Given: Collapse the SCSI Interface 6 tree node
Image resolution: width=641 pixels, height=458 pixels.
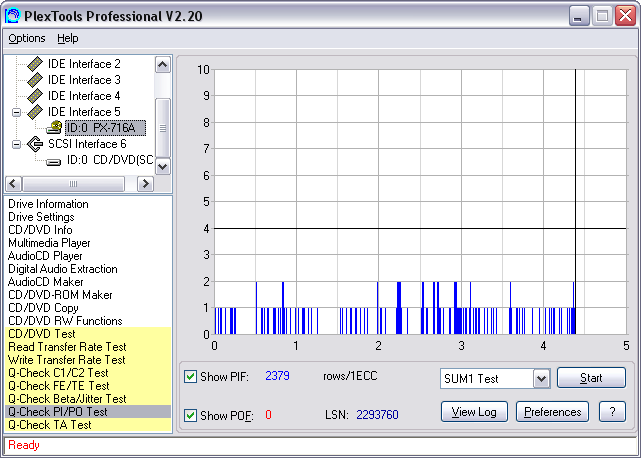Looking at the screenshot, I should click(16, 144).
